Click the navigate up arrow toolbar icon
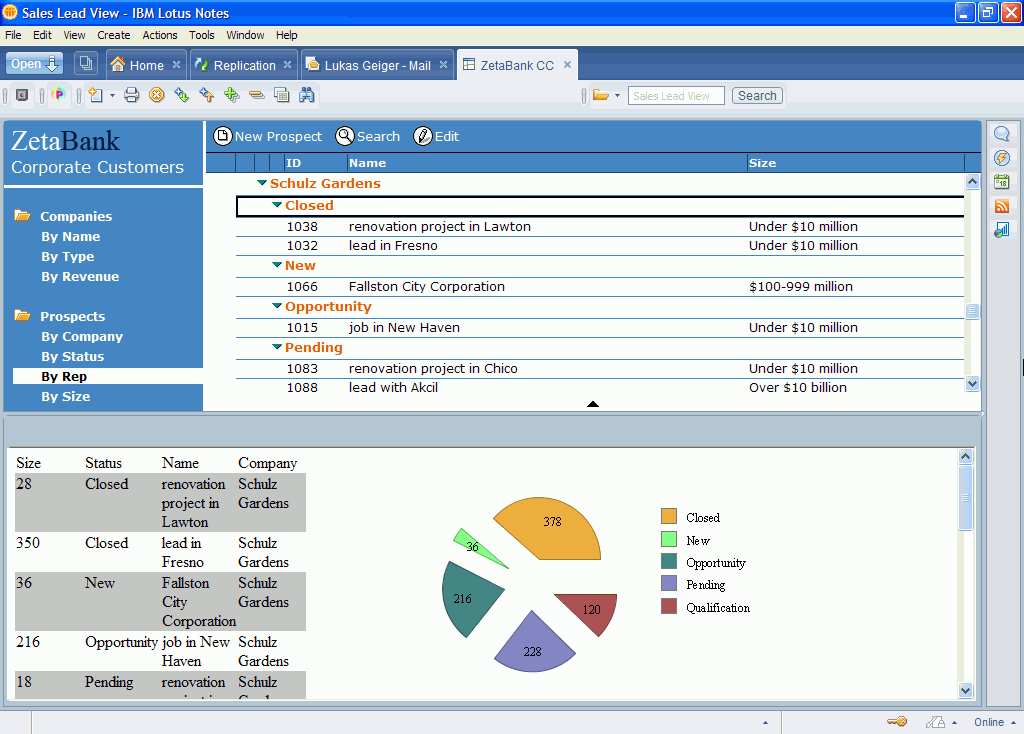The width and height of the screenshot is (1024, 734). (207, 95)
